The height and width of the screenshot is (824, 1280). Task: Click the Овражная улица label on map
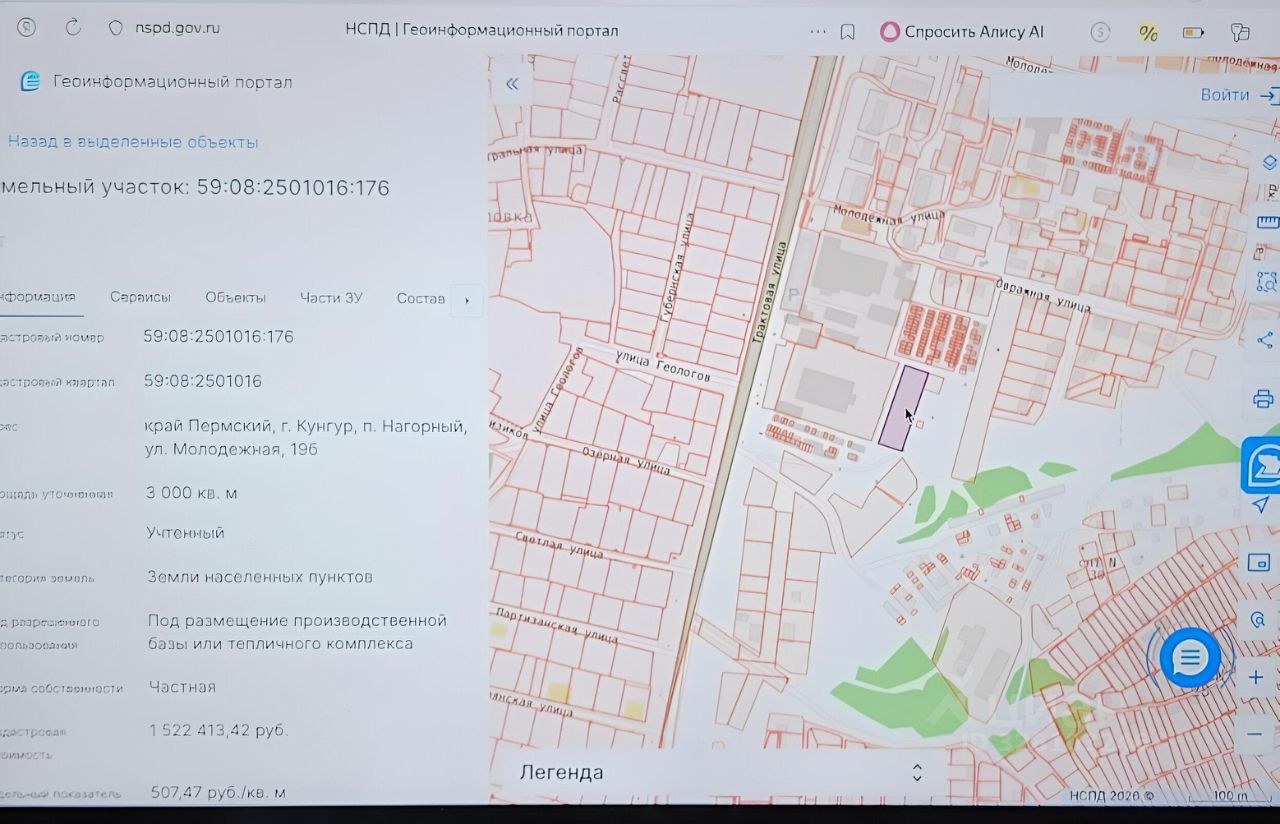1043,298
